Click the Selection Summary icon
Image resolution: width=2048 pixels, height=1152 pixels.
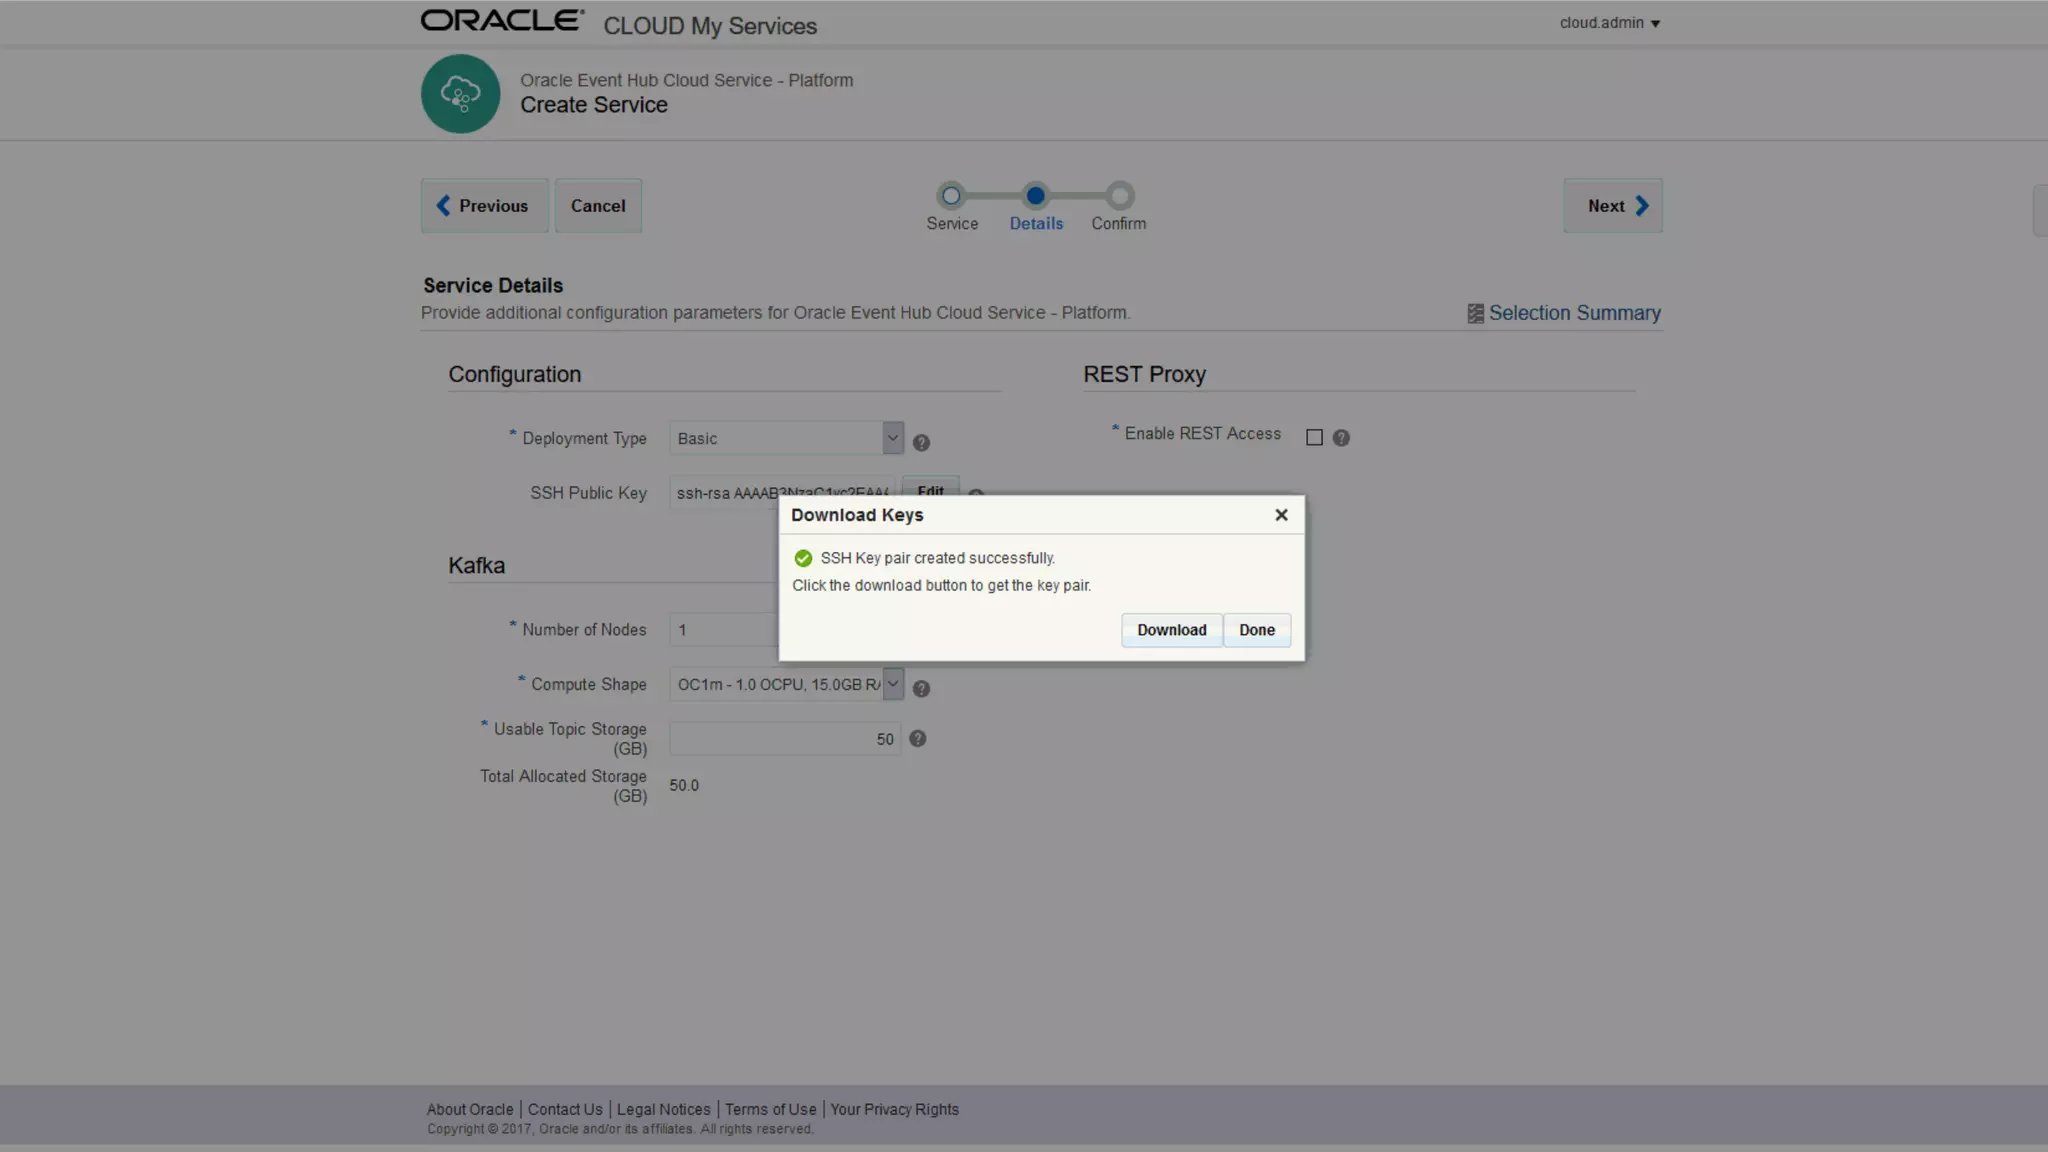tap(1475, 314)
